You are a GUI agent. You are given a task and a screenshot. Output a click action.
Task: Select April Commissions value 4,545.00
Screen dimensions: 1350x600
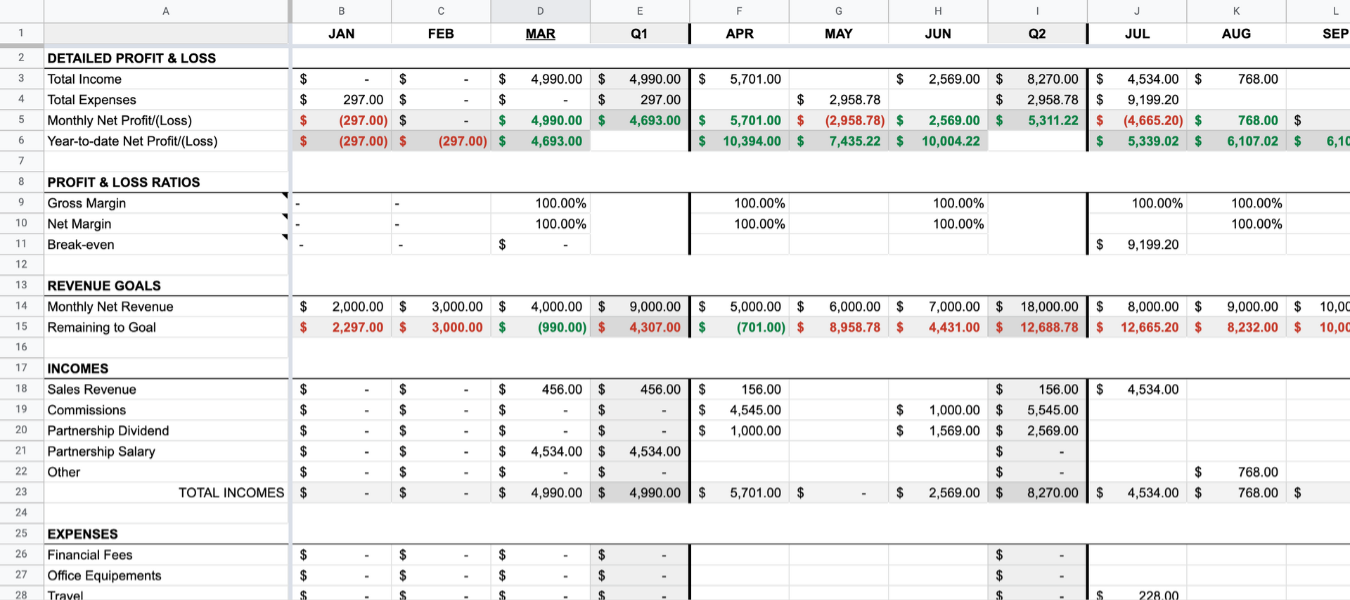point(739,410)
